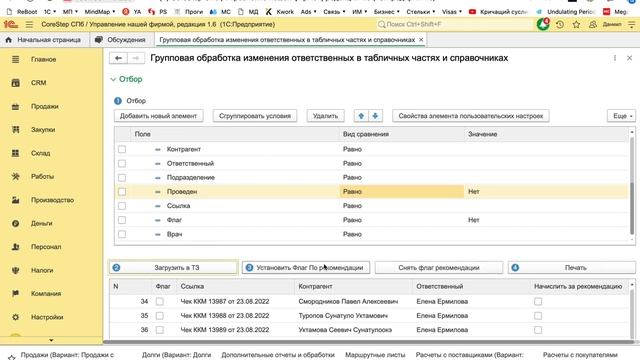Expand sidebar sections with bottom arrow
This screenshot has width=640, height=360.
click(51, 340)
